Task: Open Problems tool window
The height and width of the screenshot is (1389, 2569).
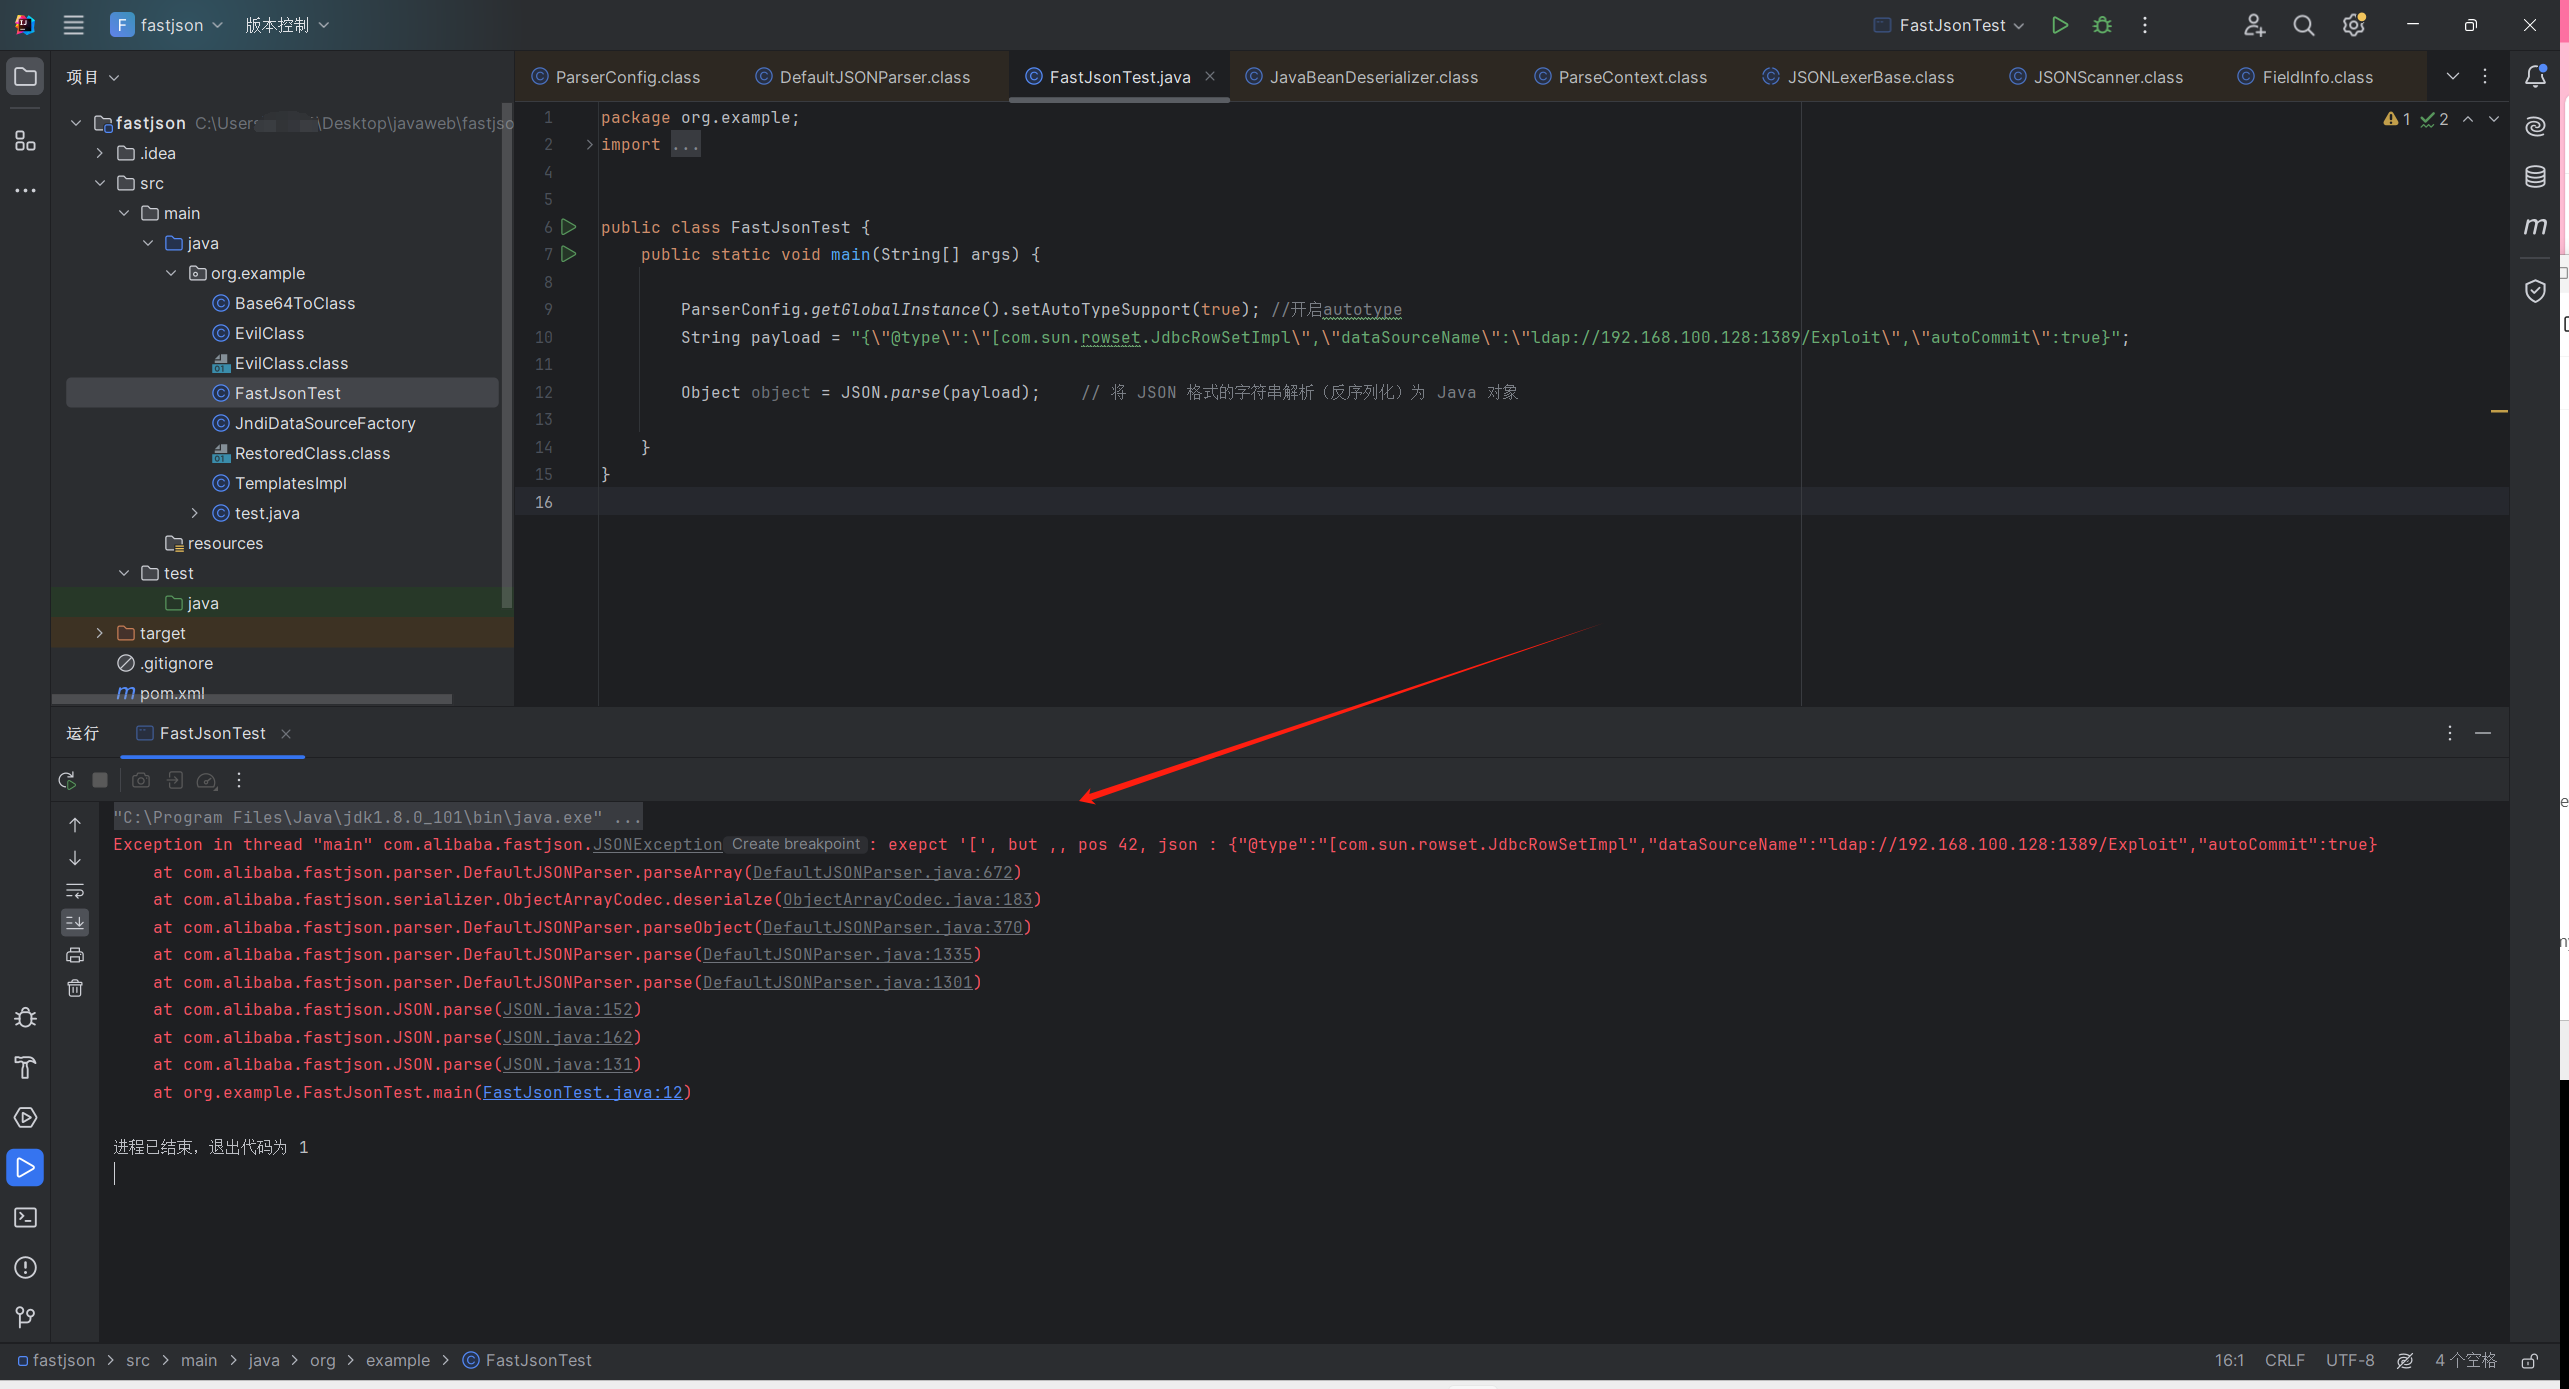Action: pos(25,1268)
